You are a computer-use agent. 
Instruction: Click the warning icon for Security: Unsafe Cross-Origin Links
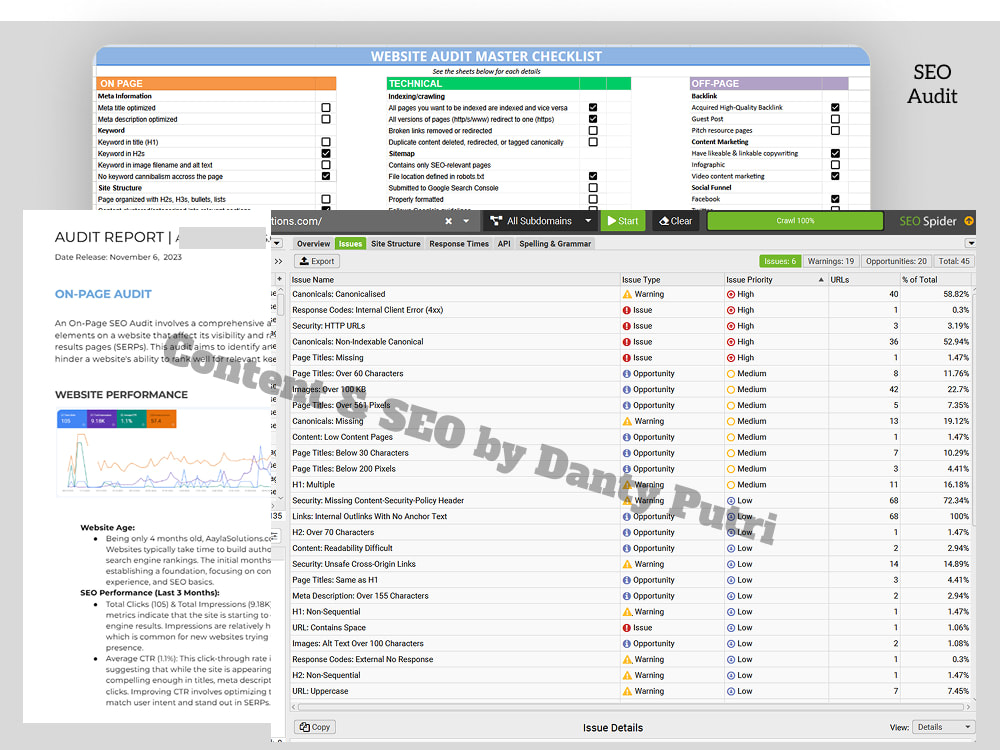tap(627, 564)
